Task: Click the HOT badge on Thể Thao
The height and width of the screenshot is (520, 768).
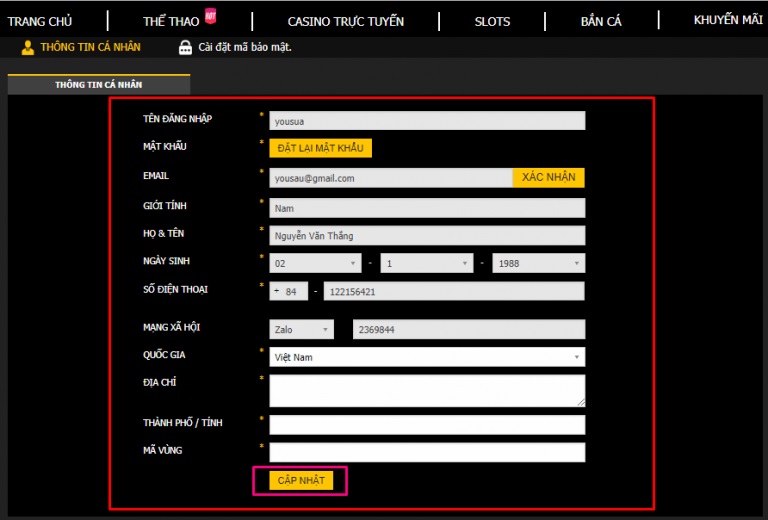Action: [211, 15]
